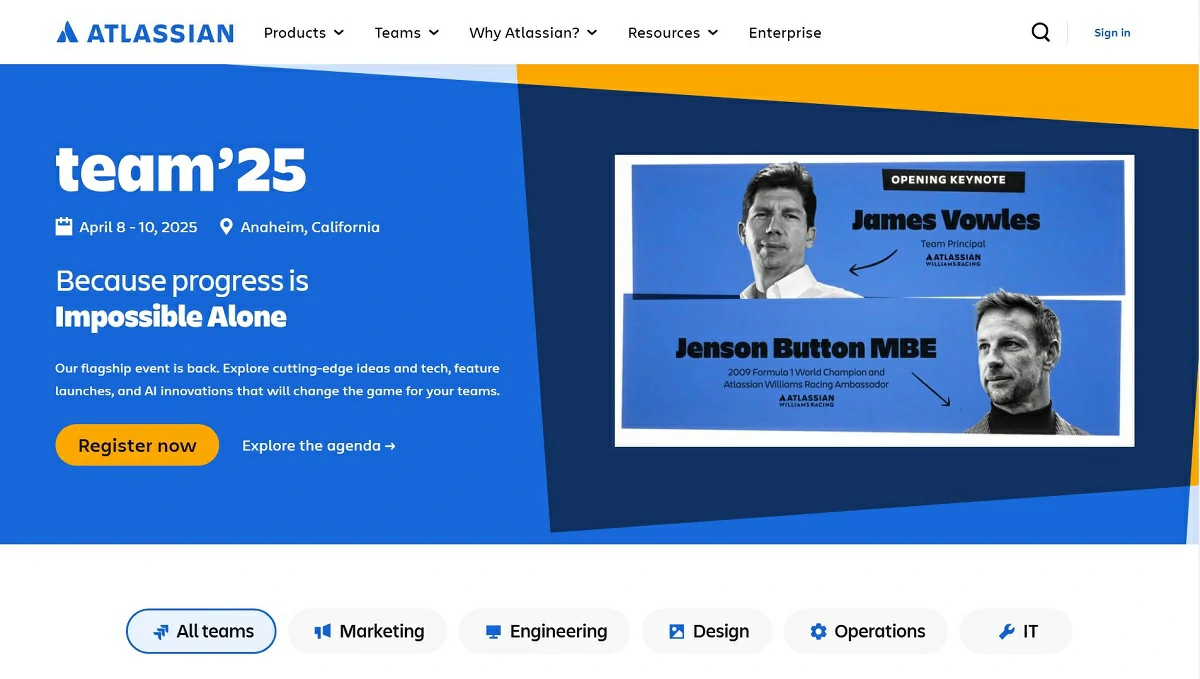Image resolution: width=1200 pixels, height=679 pixels.
Task: Click the April 8 - 10, 2025 date
Action: [x=138, y=227]
